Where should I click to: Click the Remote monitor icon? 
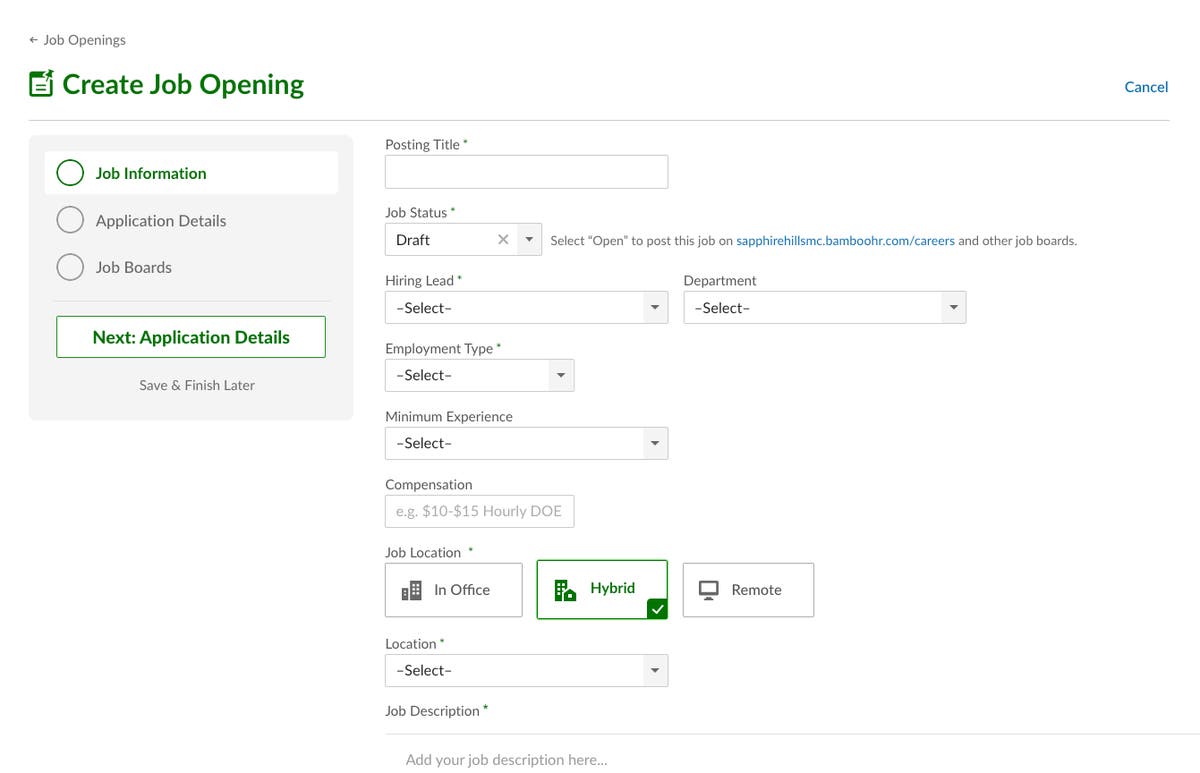[x=708, y=589]
